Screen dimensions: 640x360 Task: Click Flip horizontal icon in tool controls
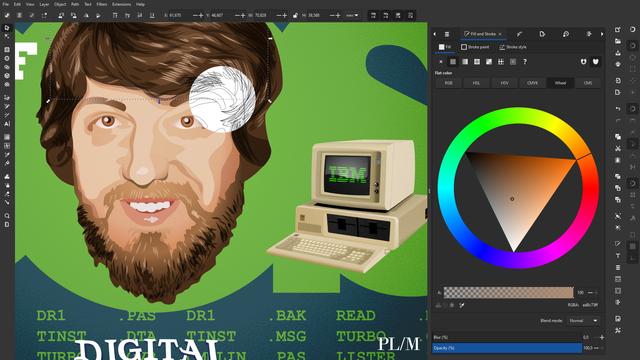pyautogui.click(x=86, y=16)
